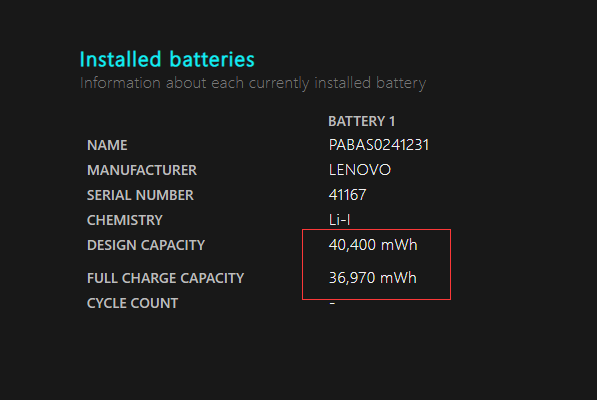
Task: Select the Li-I chemistry value
Action: [x=339, y=220]
